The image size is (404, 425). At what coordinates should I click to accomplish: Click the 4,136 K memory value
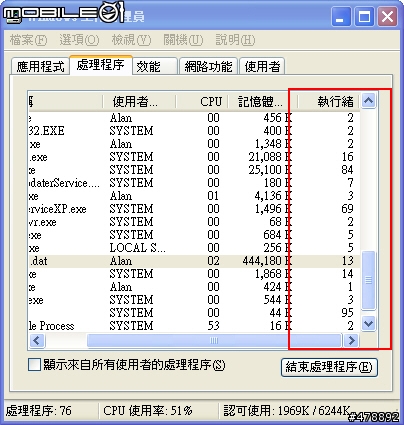(x=273, y=196)
